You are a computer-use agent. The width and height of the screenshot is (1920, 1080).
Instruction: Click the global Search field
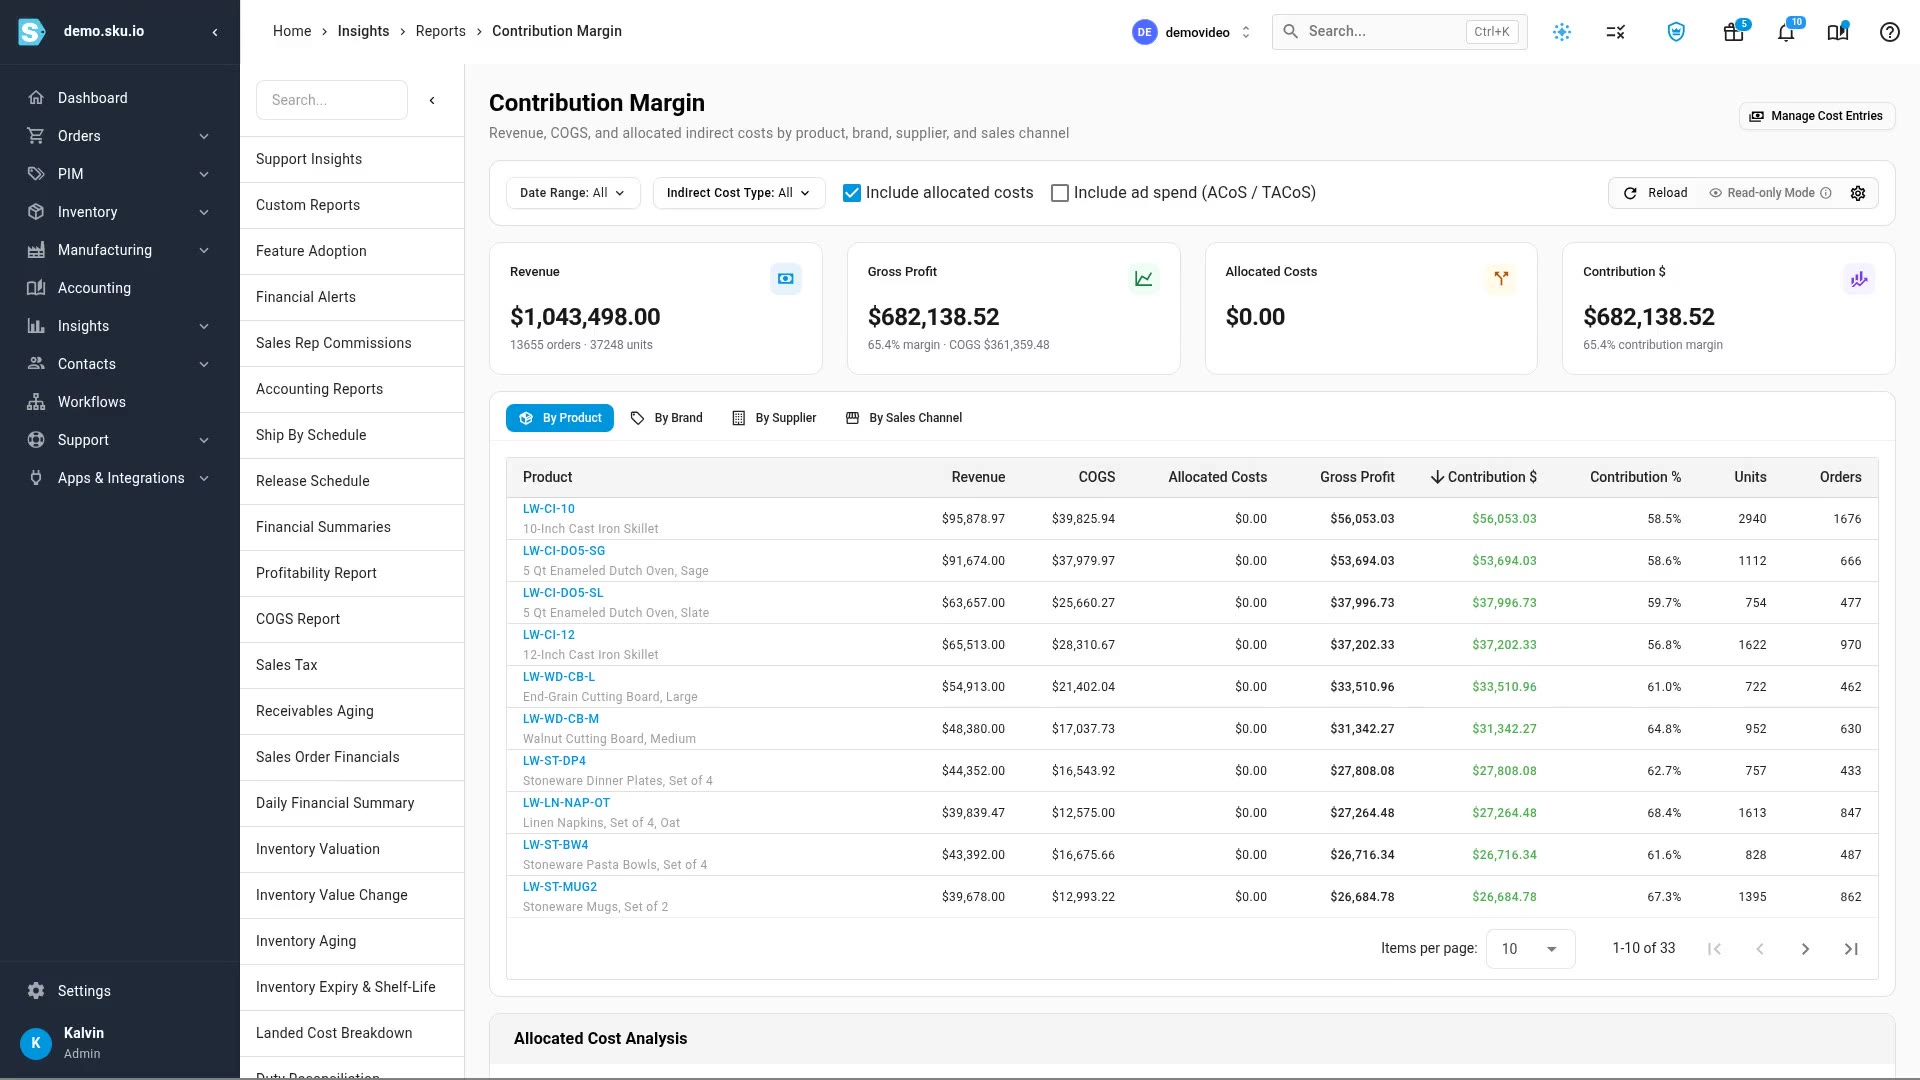pyautogui.click(x=1399, y=32)
